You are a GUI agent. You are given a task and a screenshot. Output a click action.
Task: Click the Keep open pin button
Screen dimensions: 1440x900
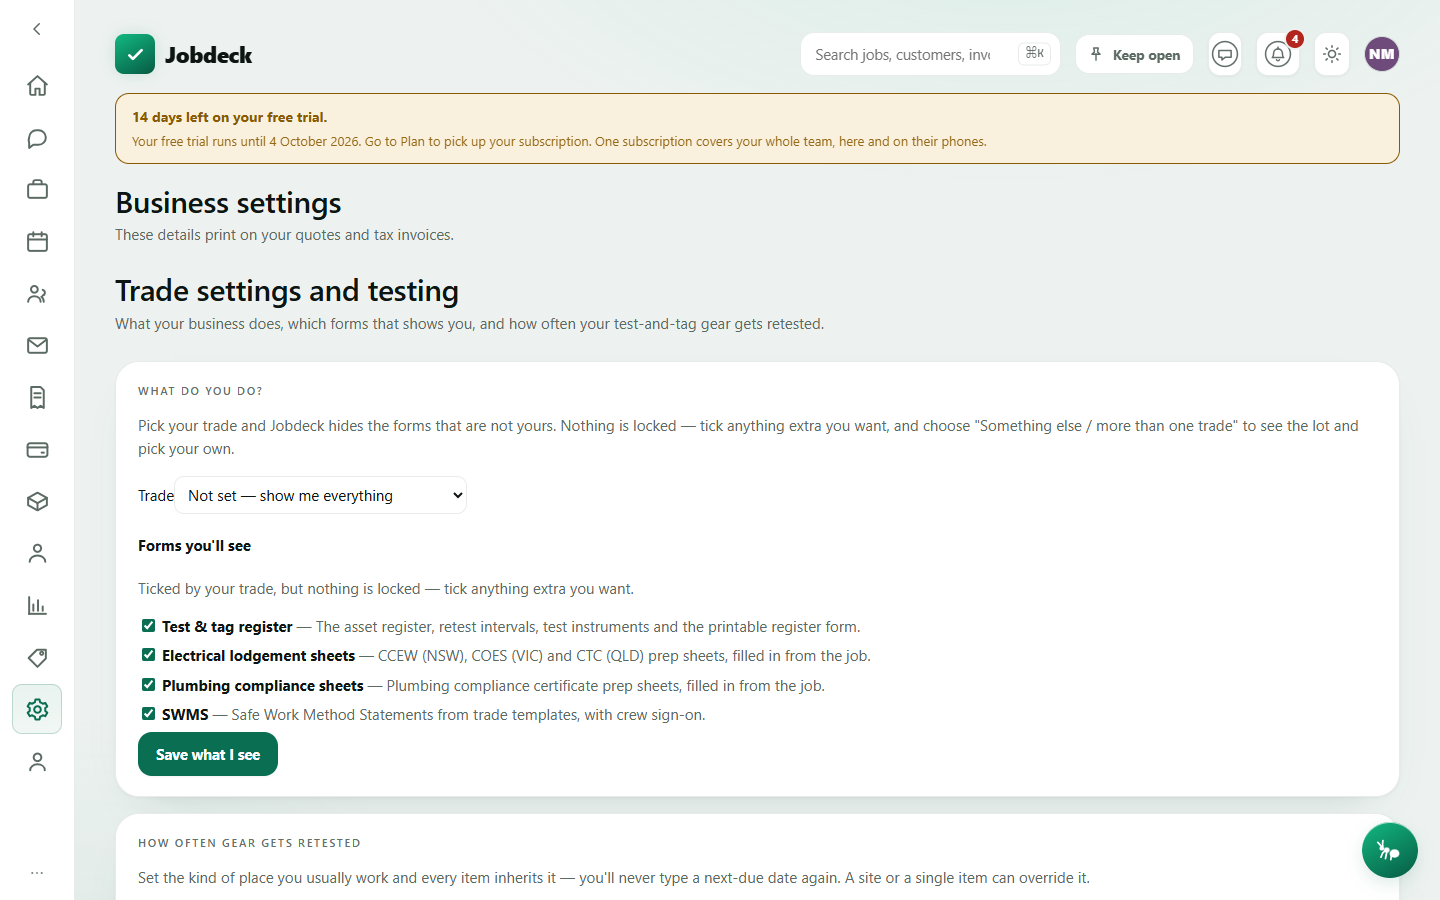(x=1134, y=54)
